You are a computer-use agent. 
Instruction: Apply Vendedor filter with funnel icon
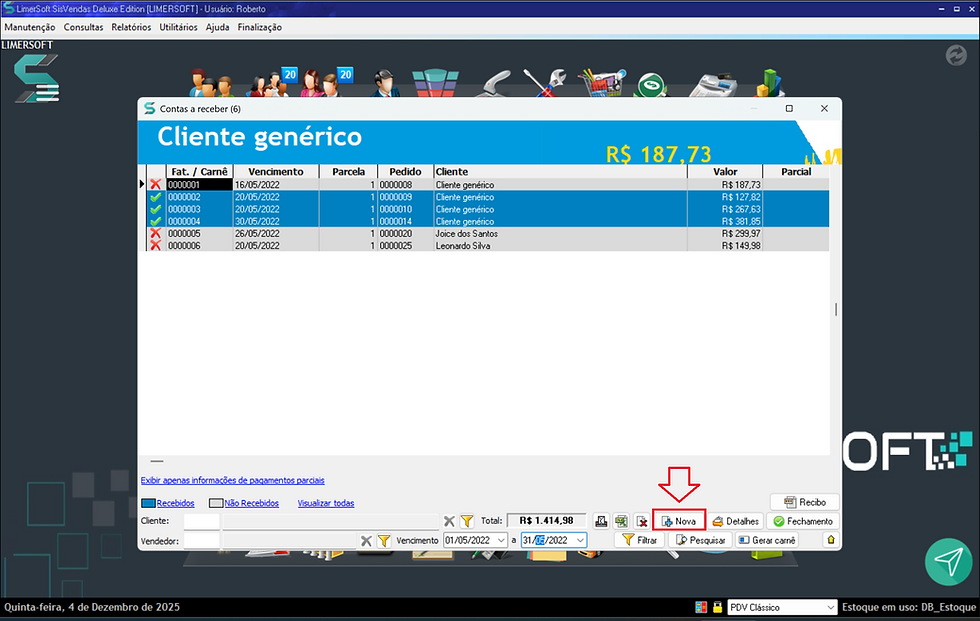(384, 541)
